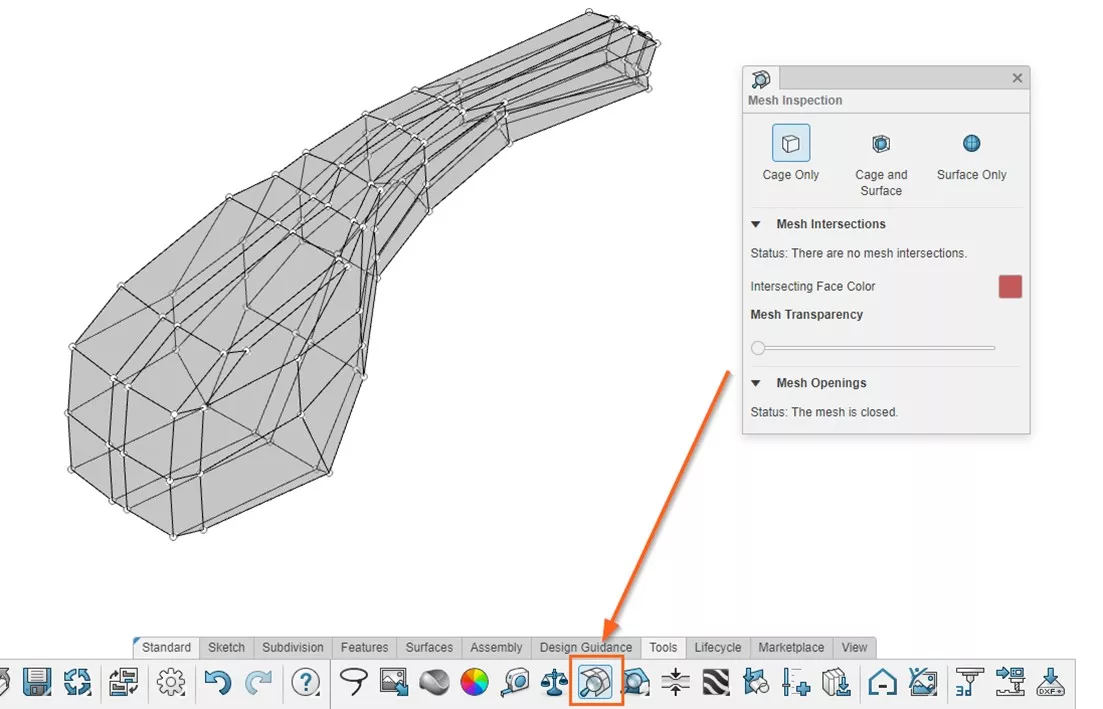Save the current document
Viewport: 1103px width, 709px height.
click(x=37, y=683)
